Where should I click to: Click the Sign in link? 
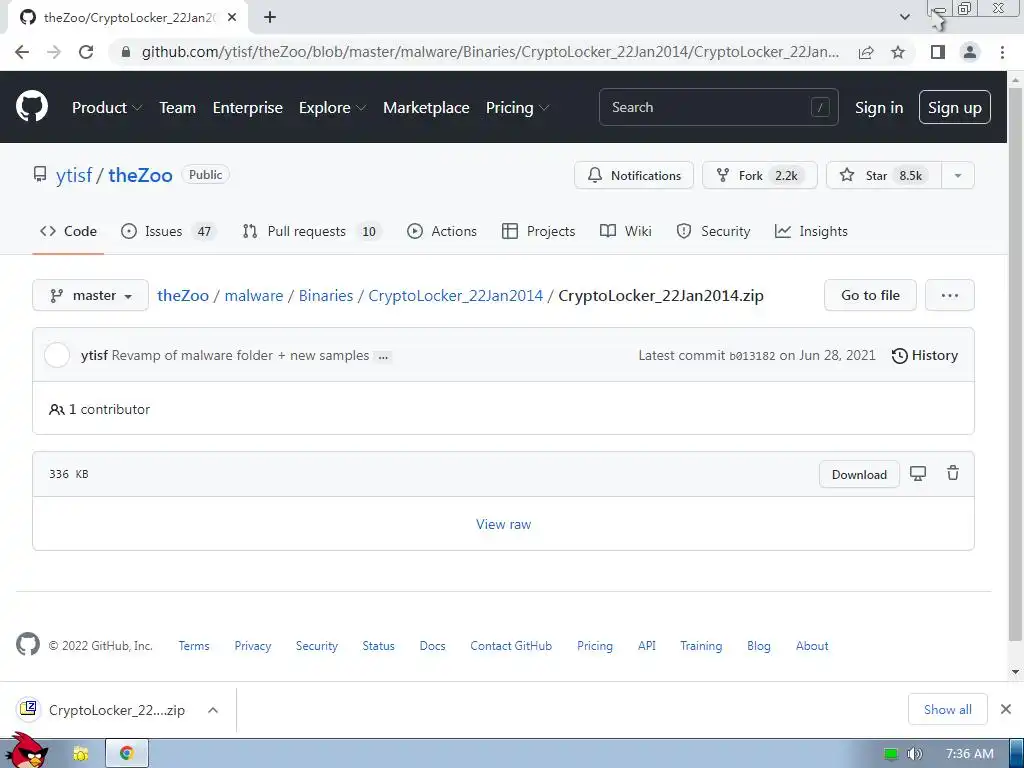[879, 108]
